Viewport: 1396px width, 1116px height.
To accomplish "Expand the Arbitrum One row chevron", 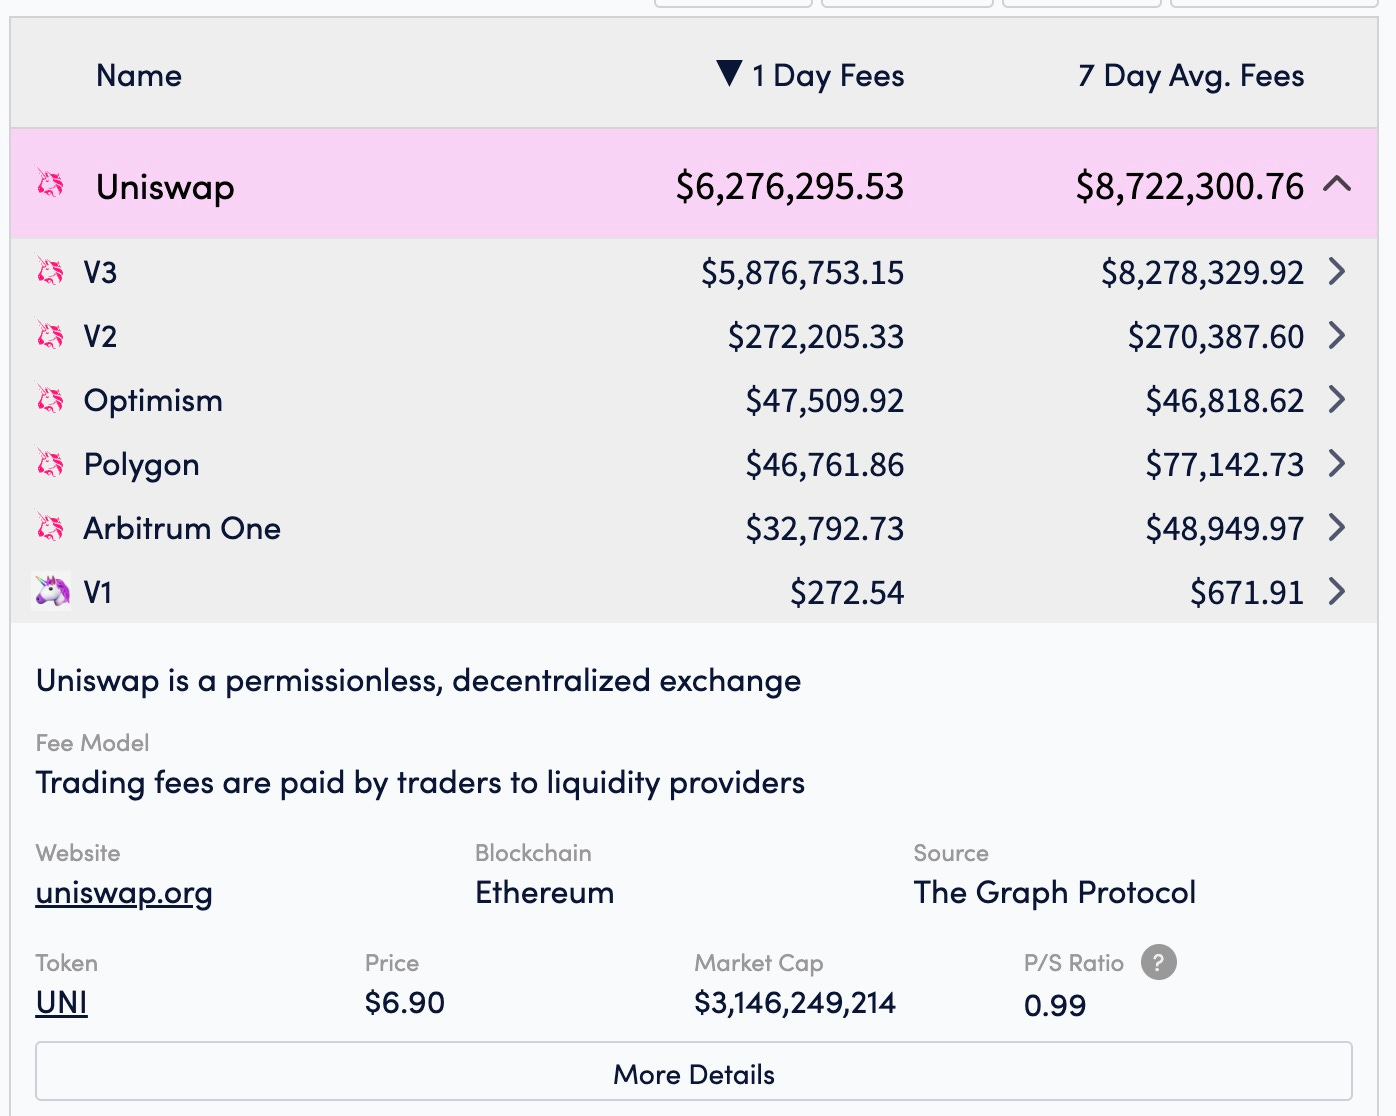I will (x=1337, y=527).
